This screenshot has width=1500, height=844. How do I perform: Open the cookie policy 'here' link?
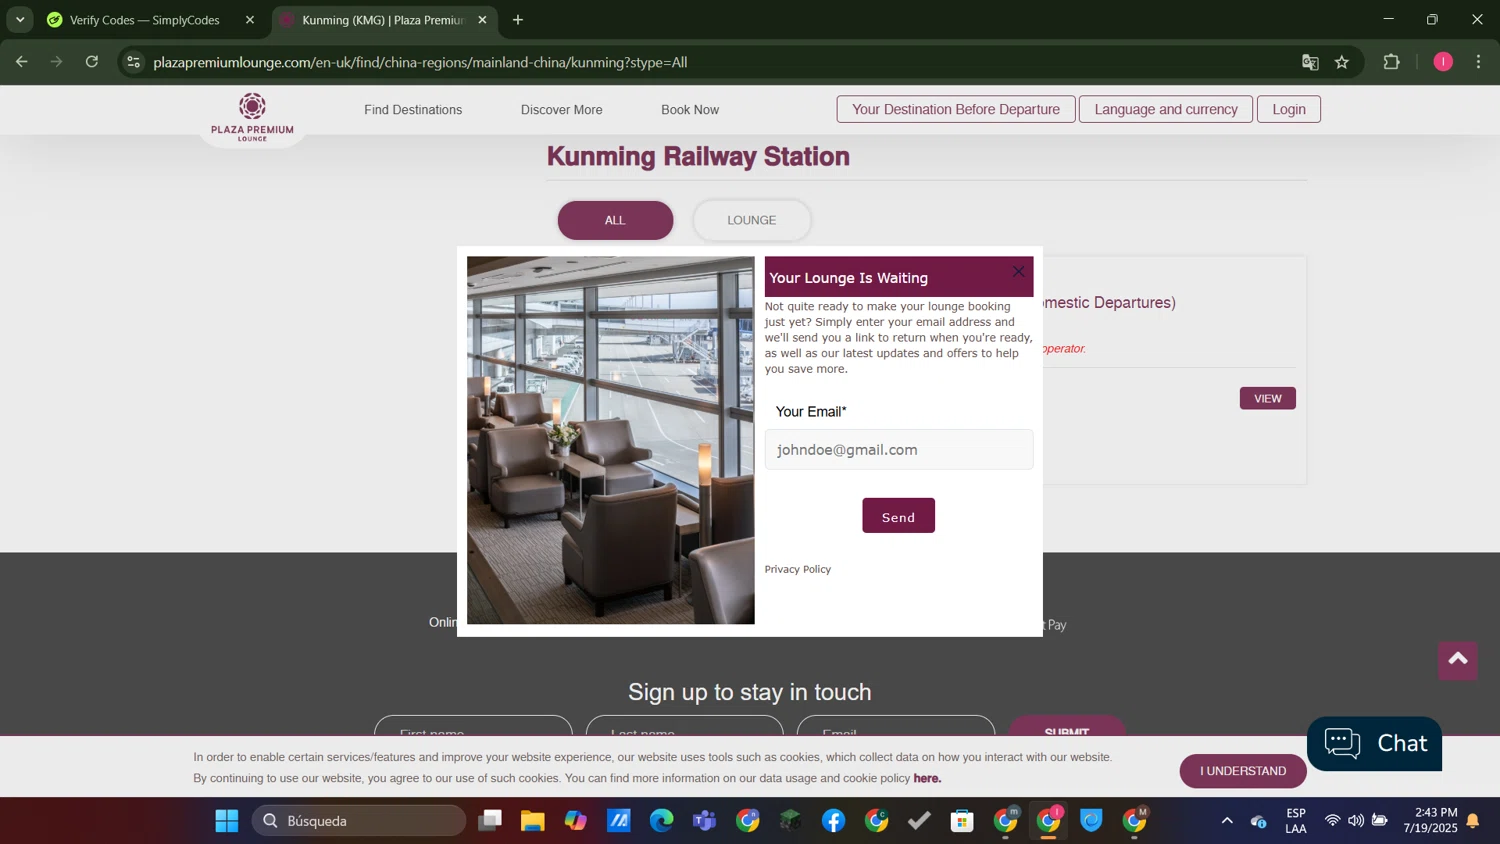927,778
